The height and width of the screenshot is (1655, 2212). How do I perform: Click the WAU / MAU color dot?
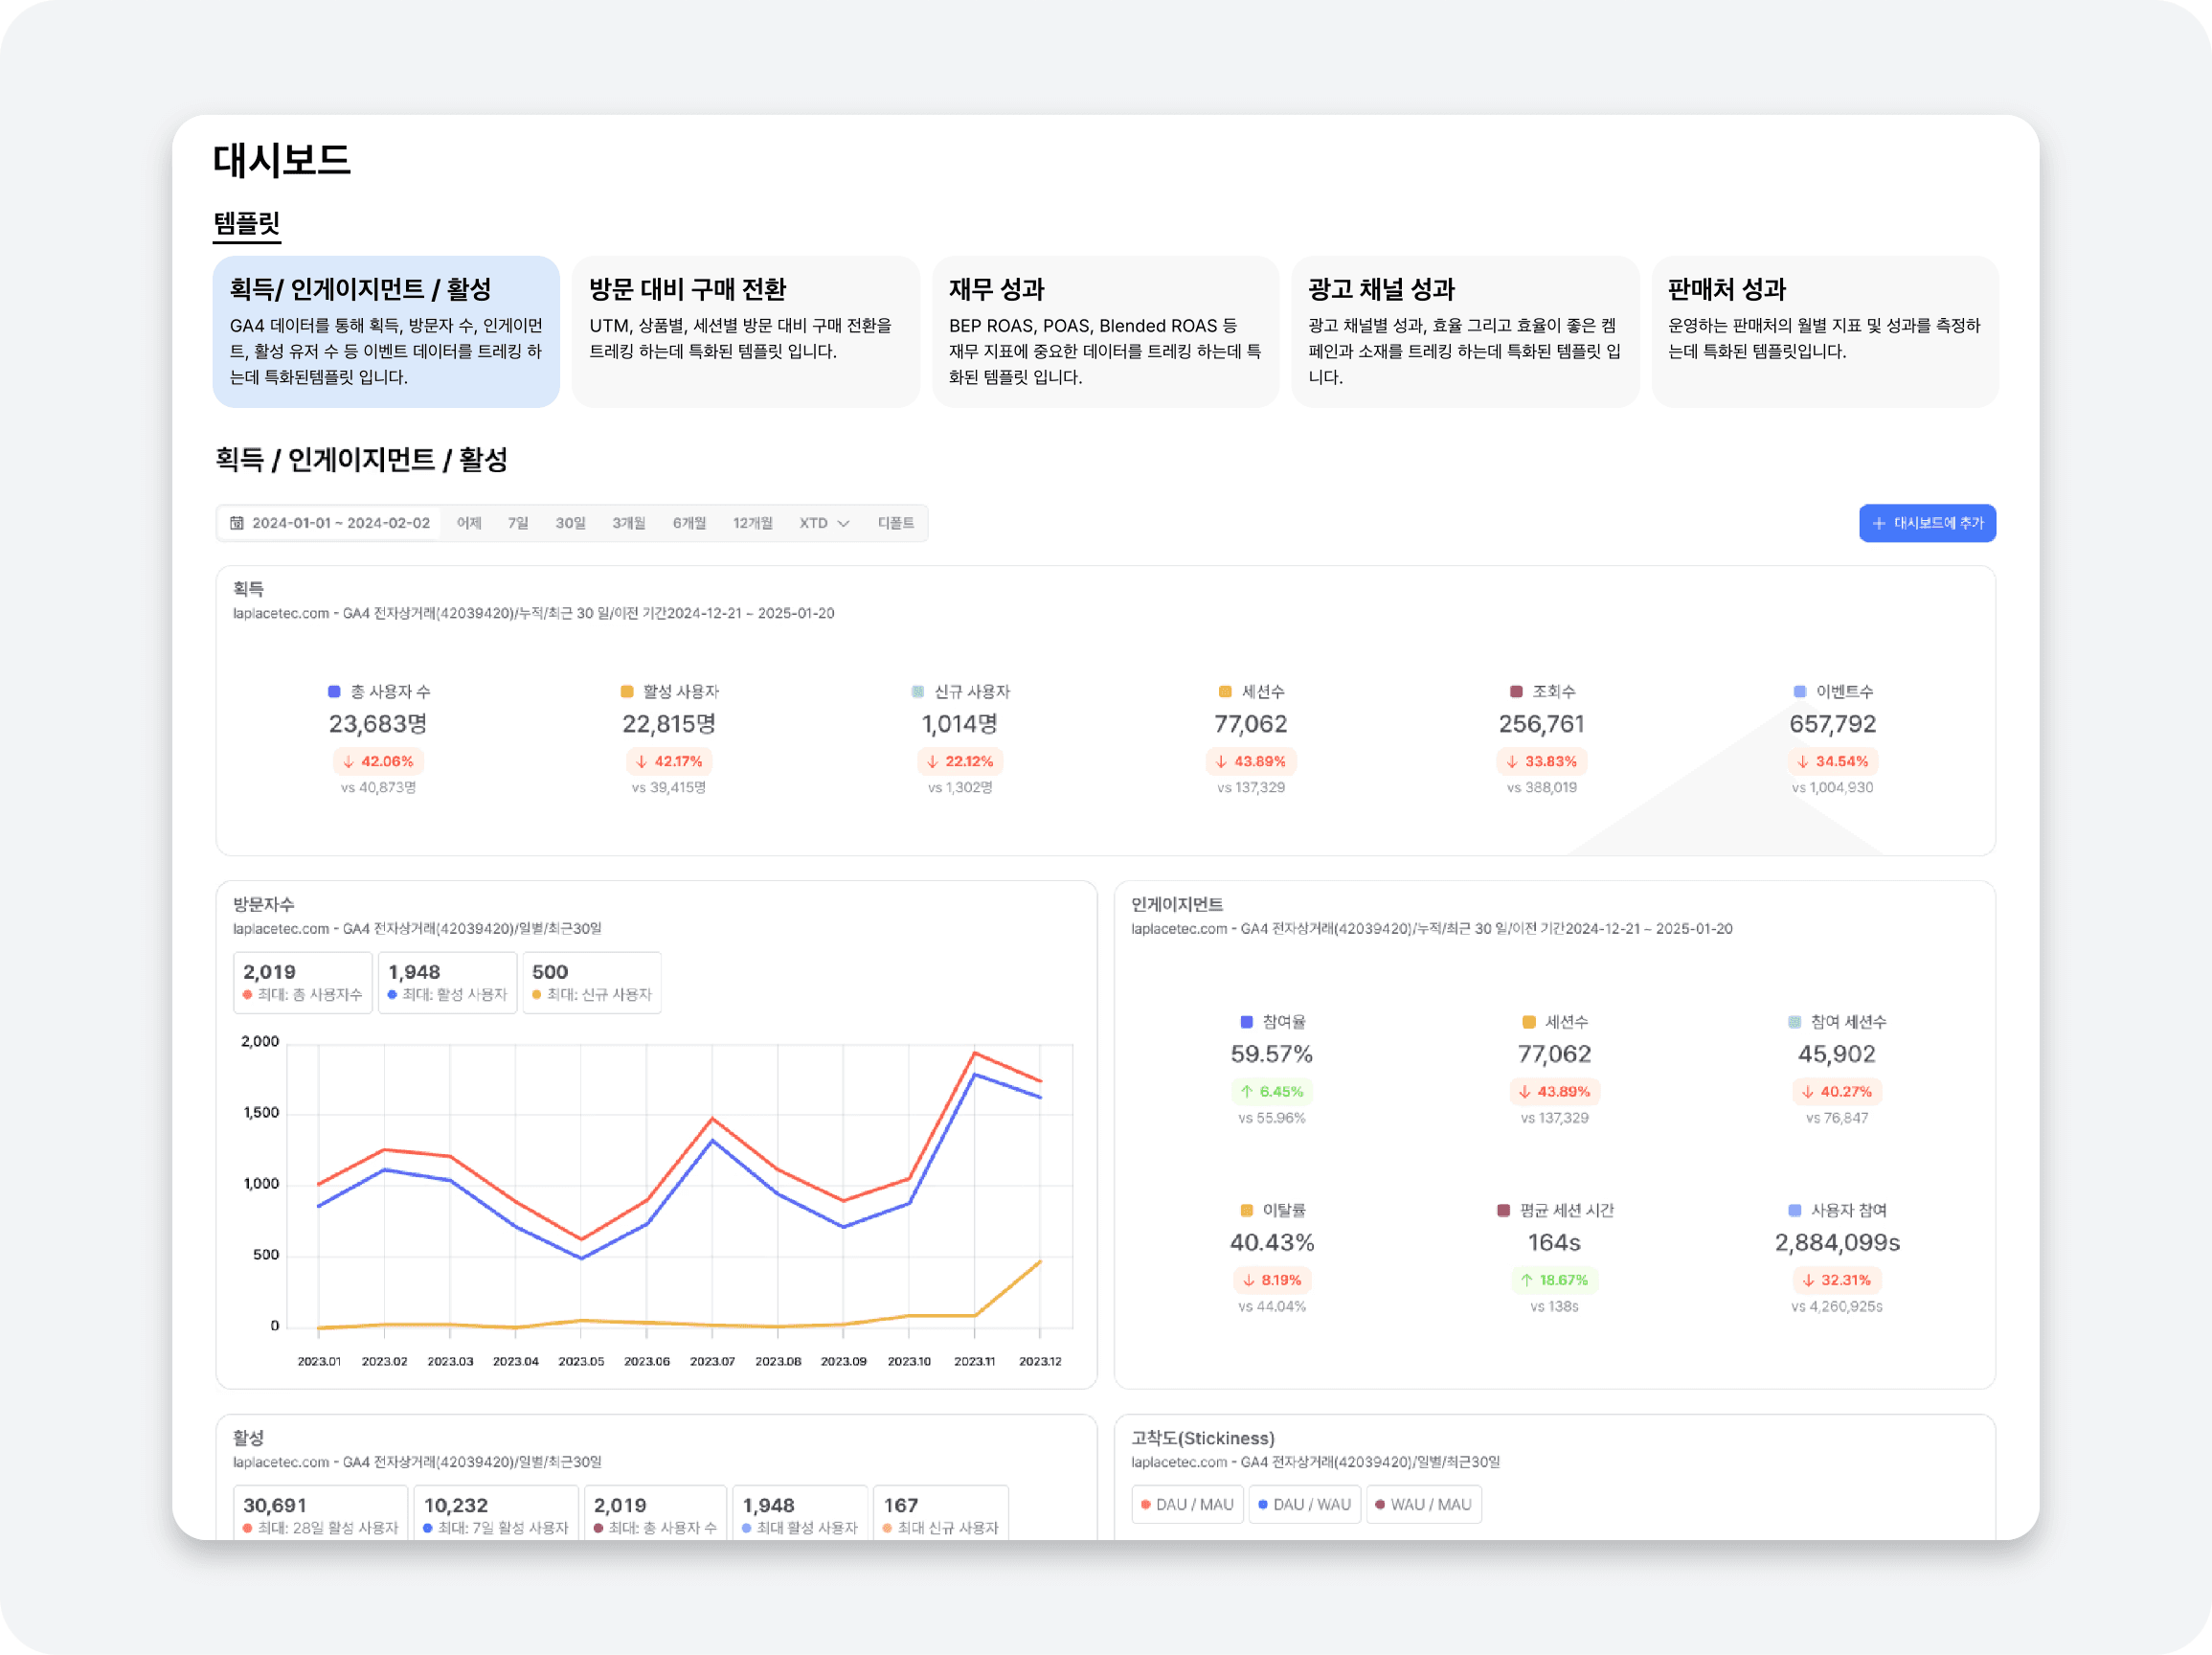(x=1380, y=1505)
